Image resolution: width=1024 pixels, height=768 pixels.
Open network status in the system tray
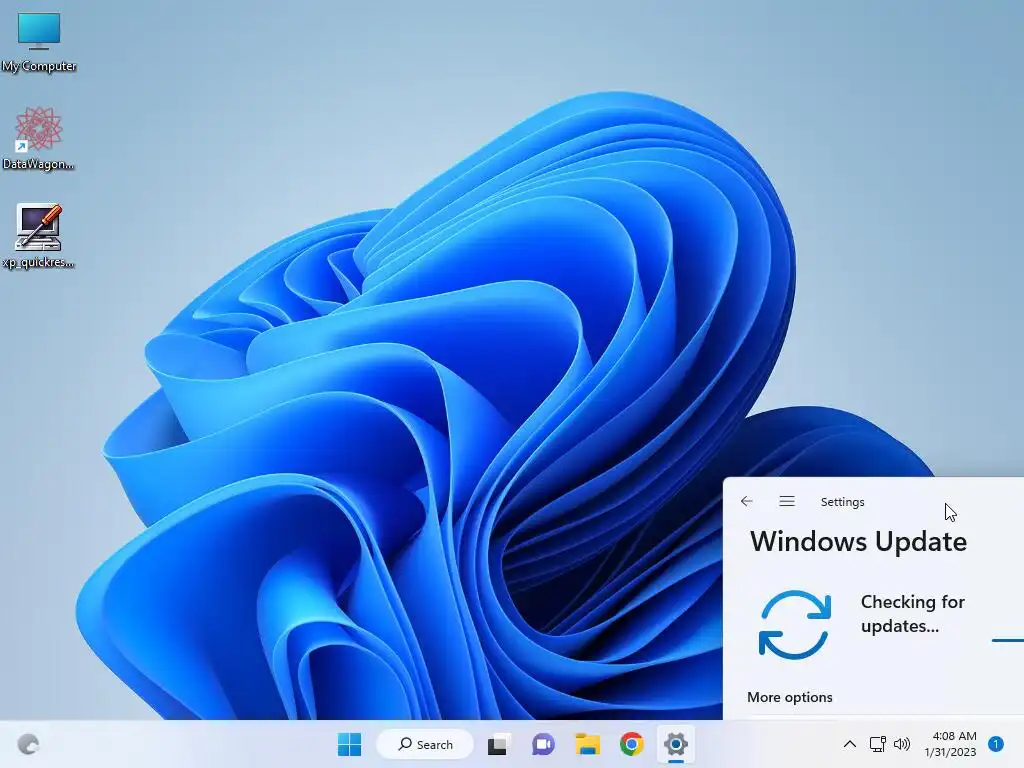878,744
